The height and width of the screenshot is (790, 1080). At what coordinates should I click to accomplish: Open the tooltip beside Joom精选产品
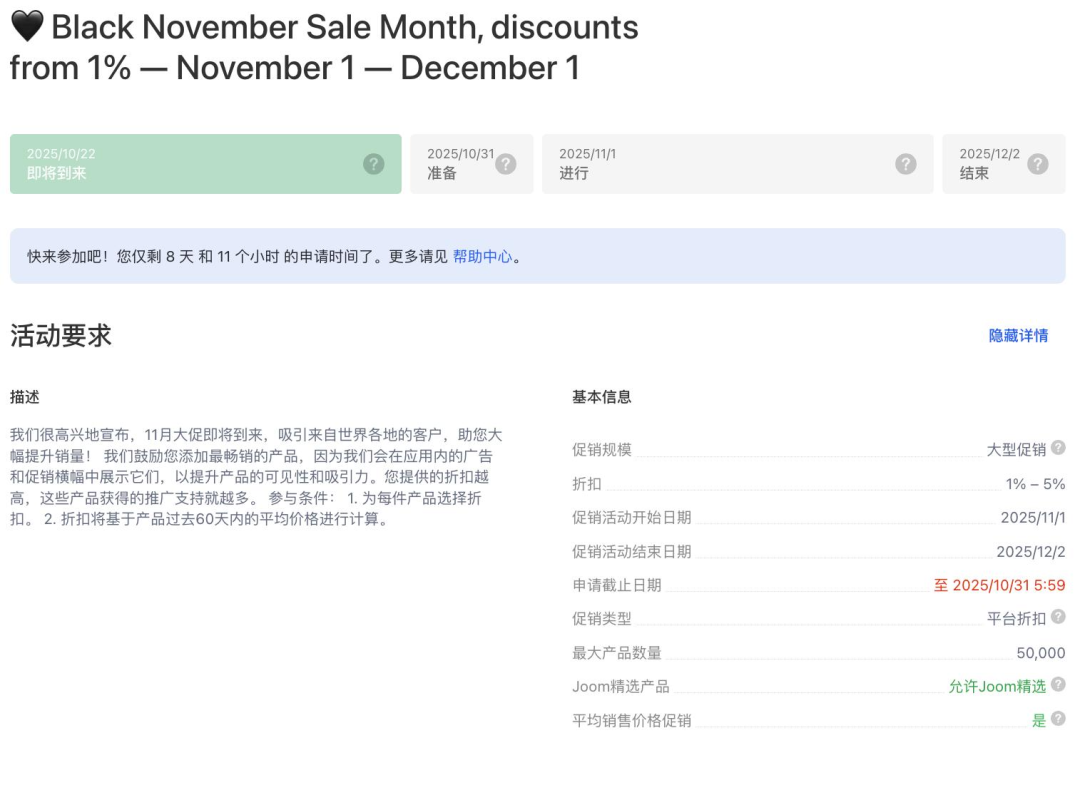pyautogui.click(x=1060, y=686)
